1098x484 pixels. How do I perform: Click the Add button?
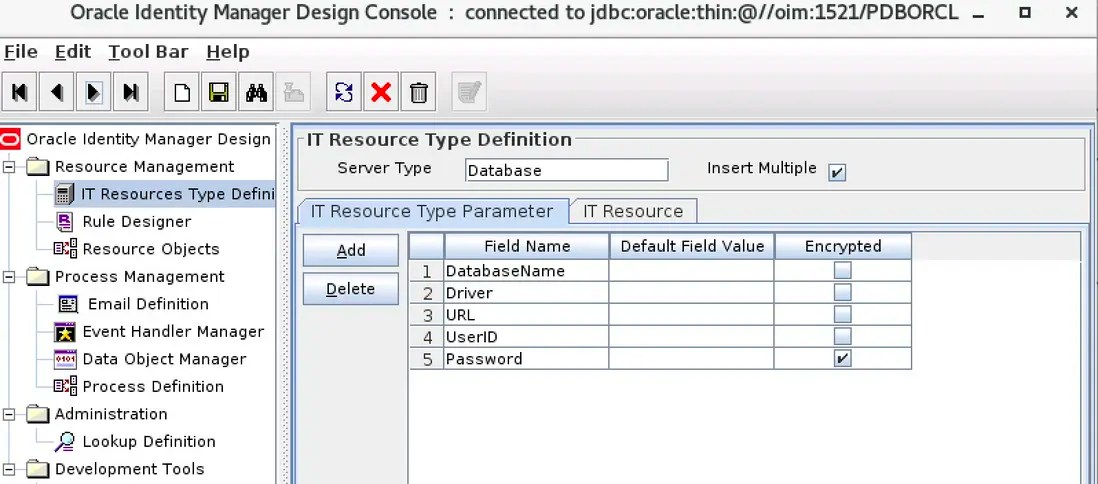(351, 250)
